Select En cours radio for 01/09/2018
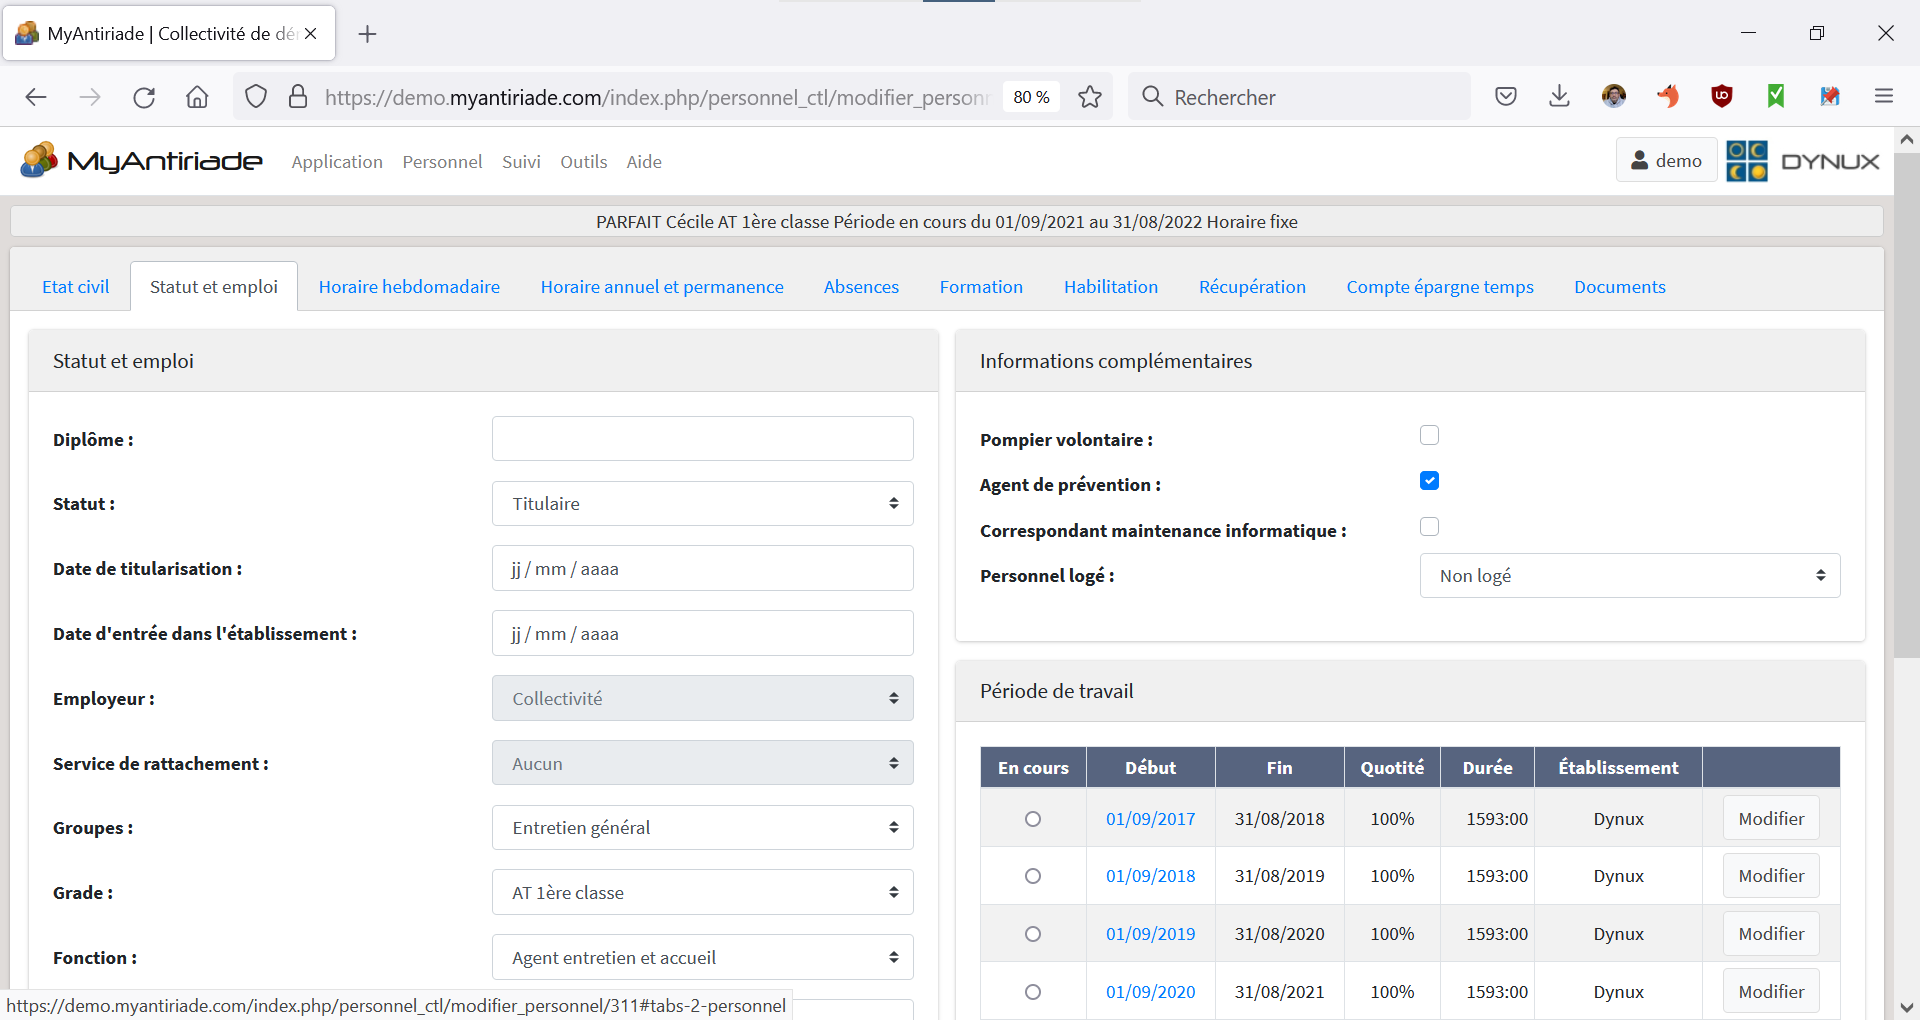 (1033, 876)
